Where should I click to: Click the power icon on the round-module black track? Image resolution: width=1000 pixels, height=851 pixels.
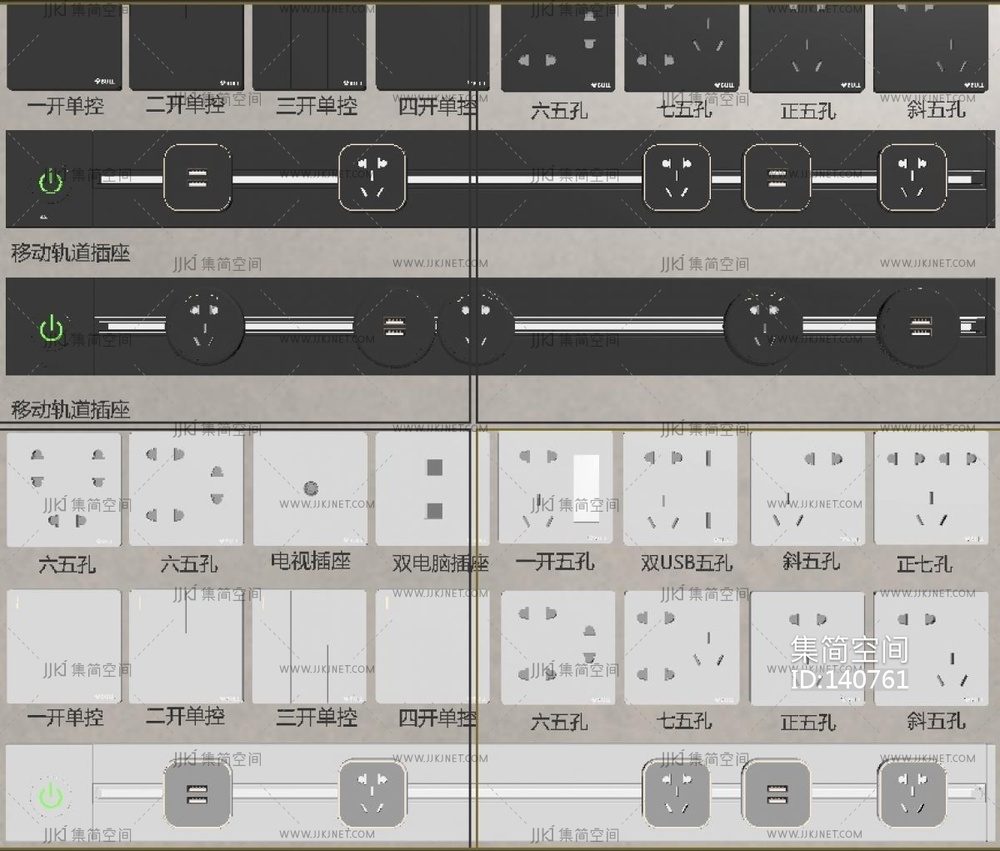click(x=50, y=328)
